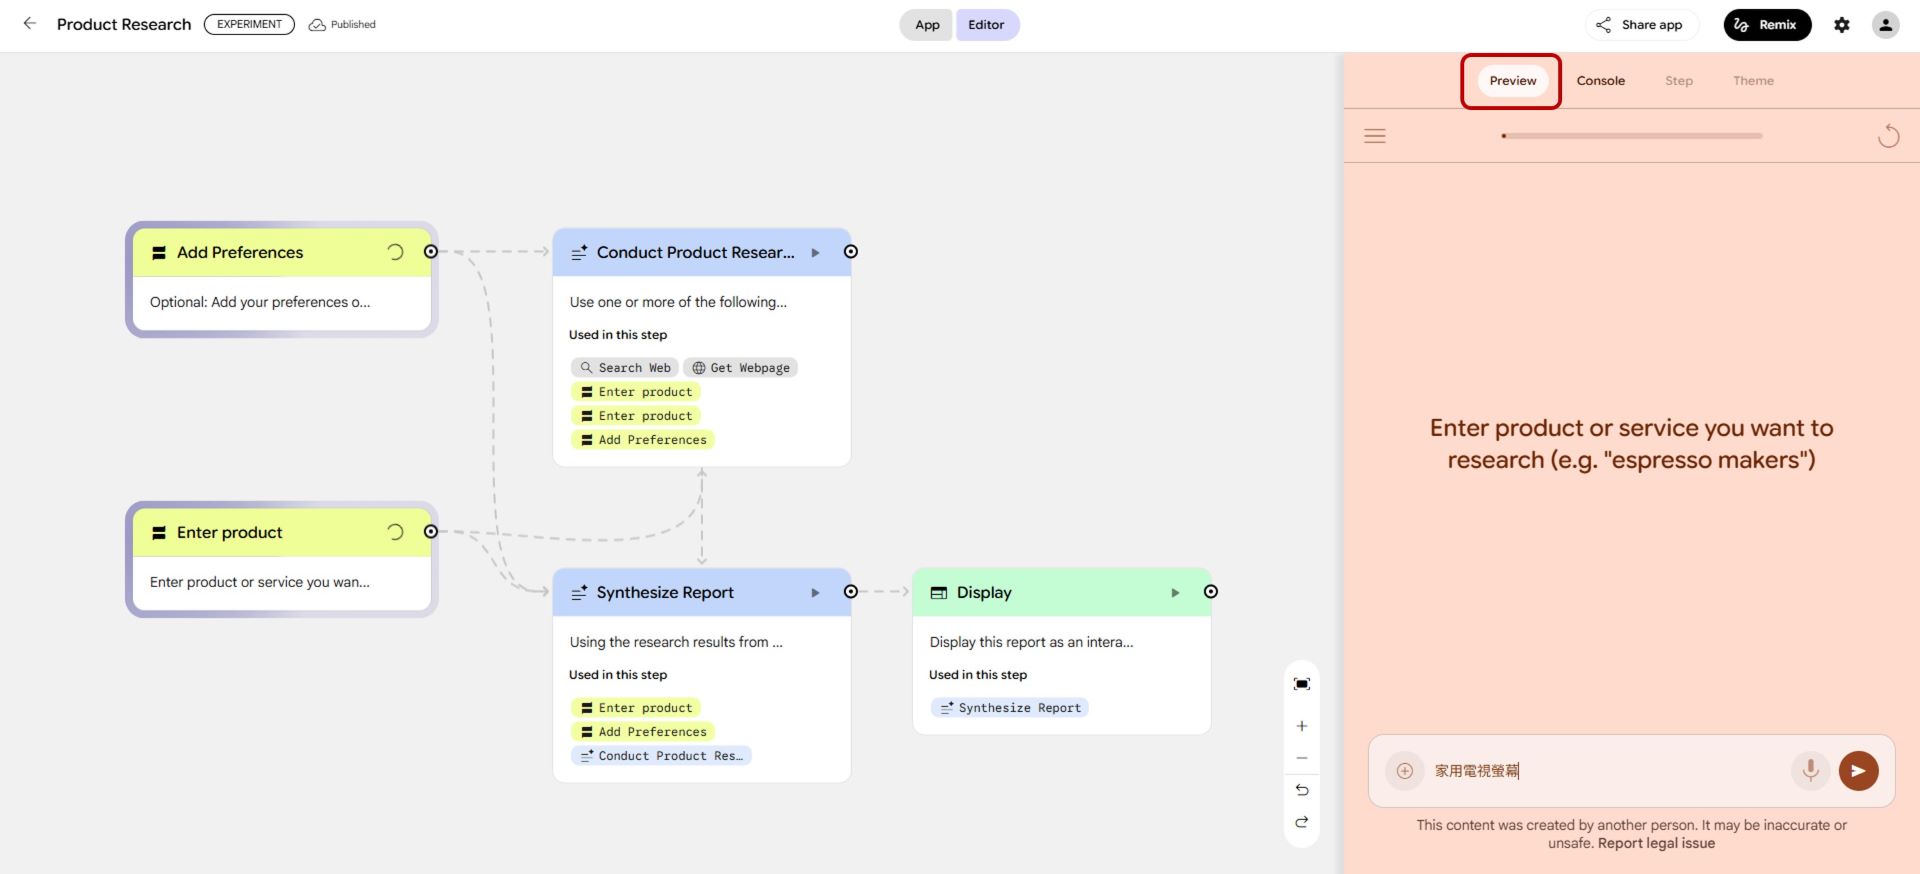Click the back arrow next to Product Research

(30, 24)
